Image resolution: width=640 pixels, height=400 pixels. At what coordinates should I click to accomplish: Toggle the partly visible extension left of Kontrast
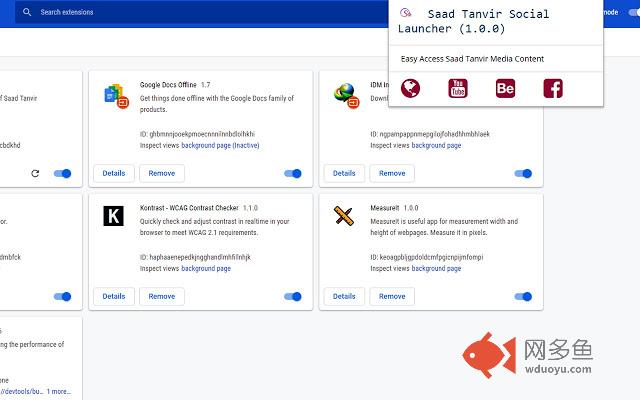tap(62, 297)
